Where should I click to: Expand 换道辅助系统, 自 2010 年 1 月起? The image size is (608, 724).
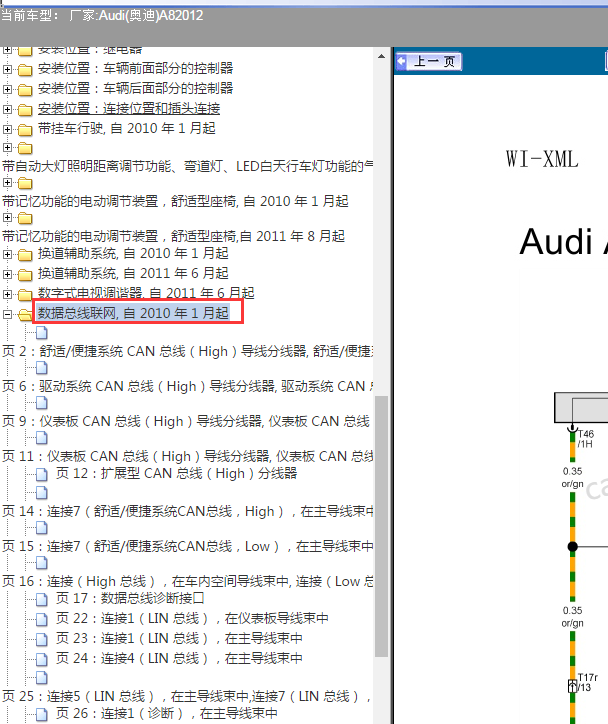click(x=7, y=254)
